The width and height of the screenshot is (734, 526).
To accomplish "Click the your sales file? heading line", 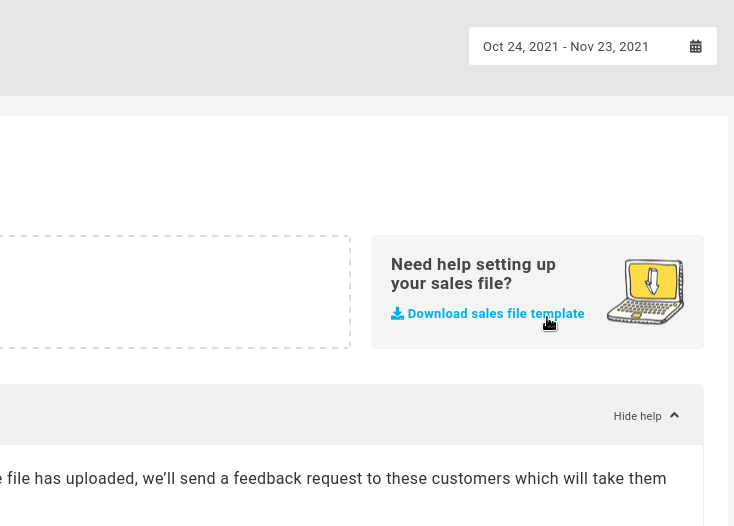I will click(x=451, y=284).
